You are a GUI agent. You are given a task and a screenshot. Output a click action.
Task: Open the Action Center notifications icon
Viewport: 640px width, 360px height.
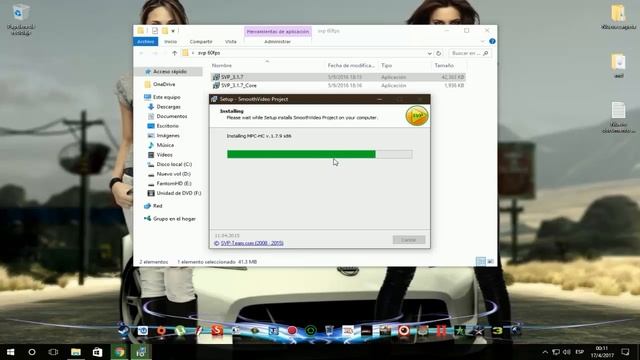(625, 352)
